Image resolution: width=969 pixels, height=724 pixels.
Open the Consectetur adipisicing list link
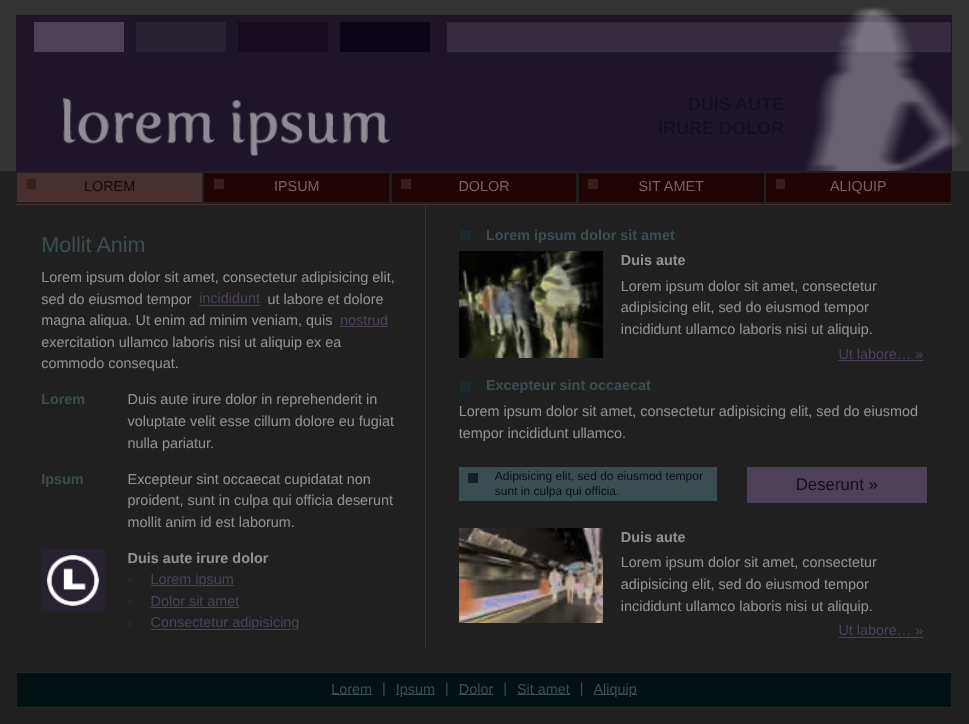pos(224,623)
